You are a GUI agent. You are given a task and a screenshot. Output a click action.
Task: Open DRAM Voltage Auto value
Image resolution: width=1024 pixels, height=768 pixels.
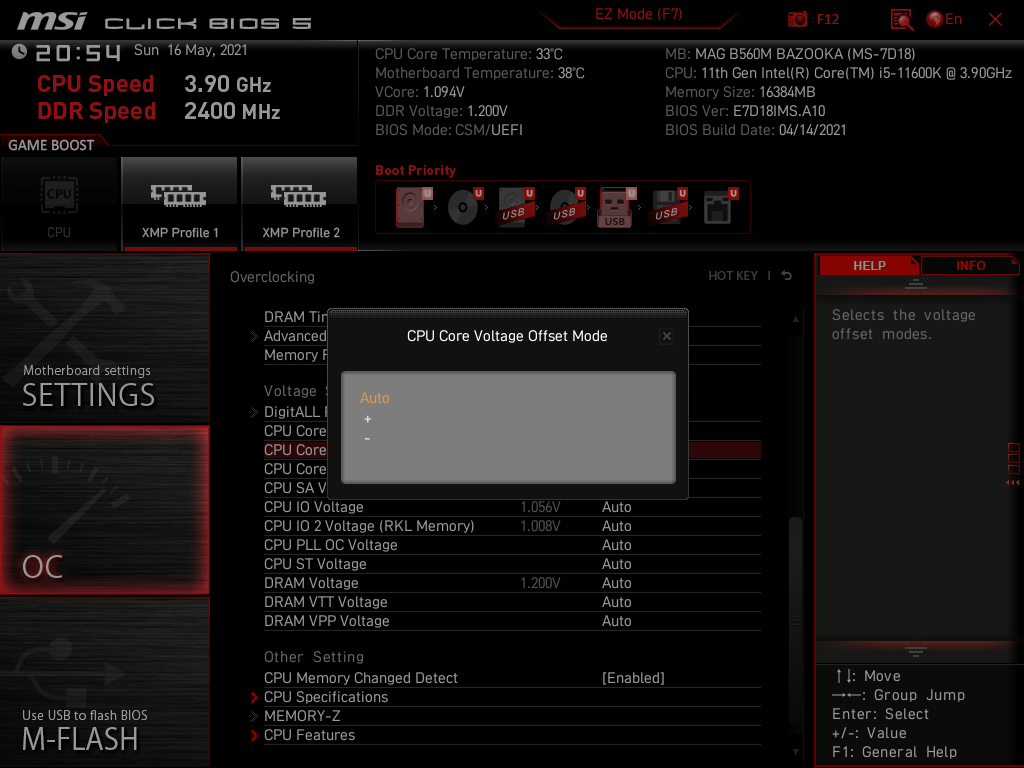pos(616,583)
